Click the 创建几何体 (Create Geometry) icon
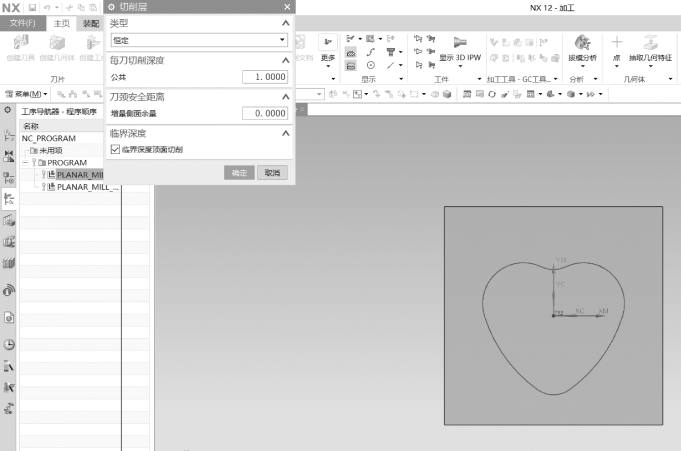This screenshot has width=681, height=451. (57, 43)
